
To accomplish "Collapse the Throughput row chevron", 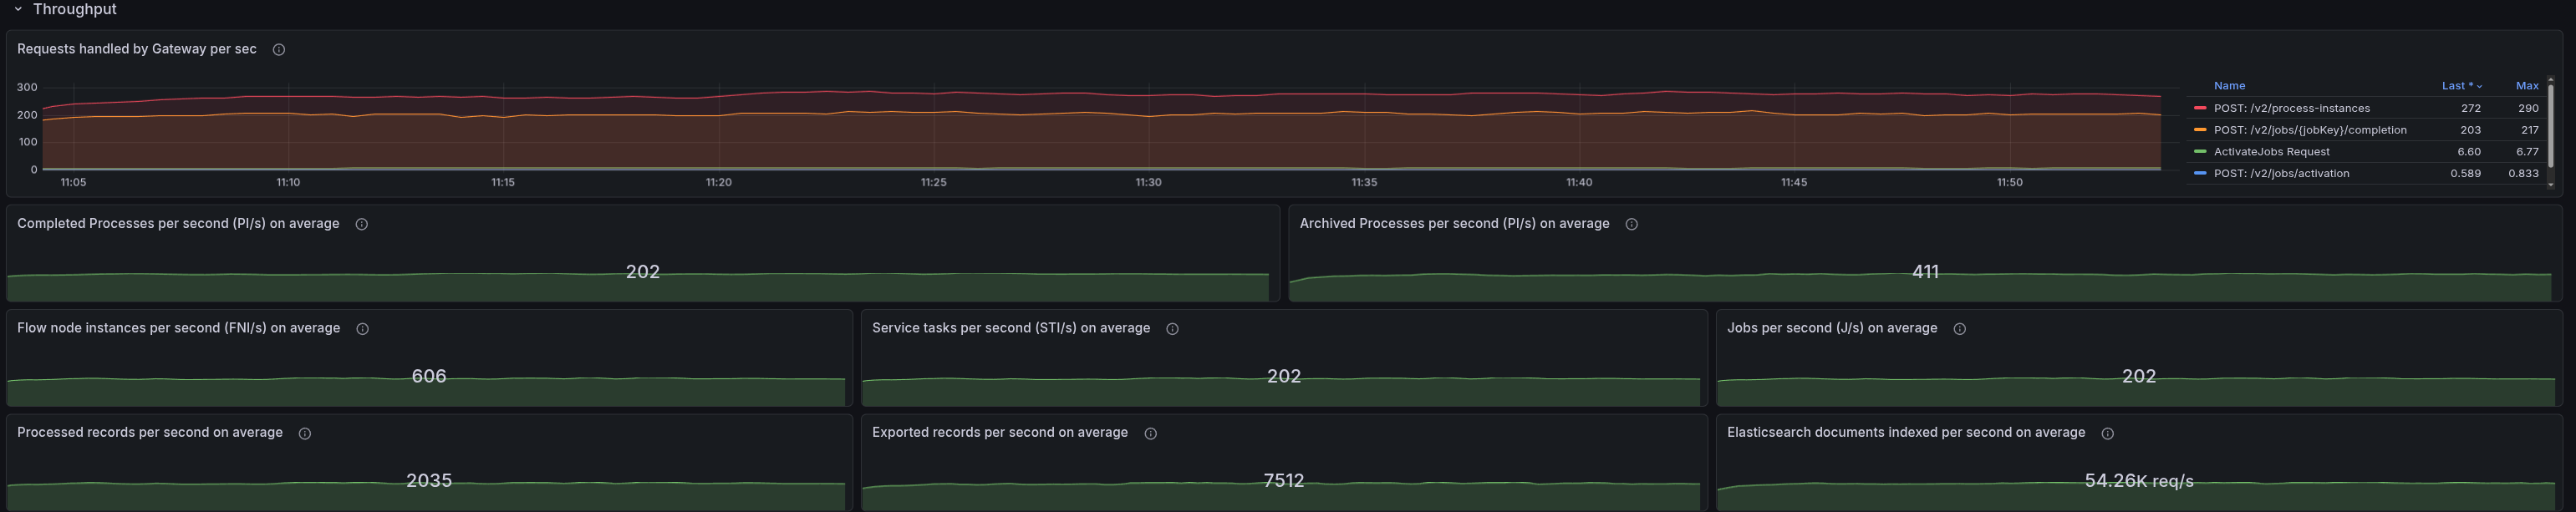I will [18, 9].
